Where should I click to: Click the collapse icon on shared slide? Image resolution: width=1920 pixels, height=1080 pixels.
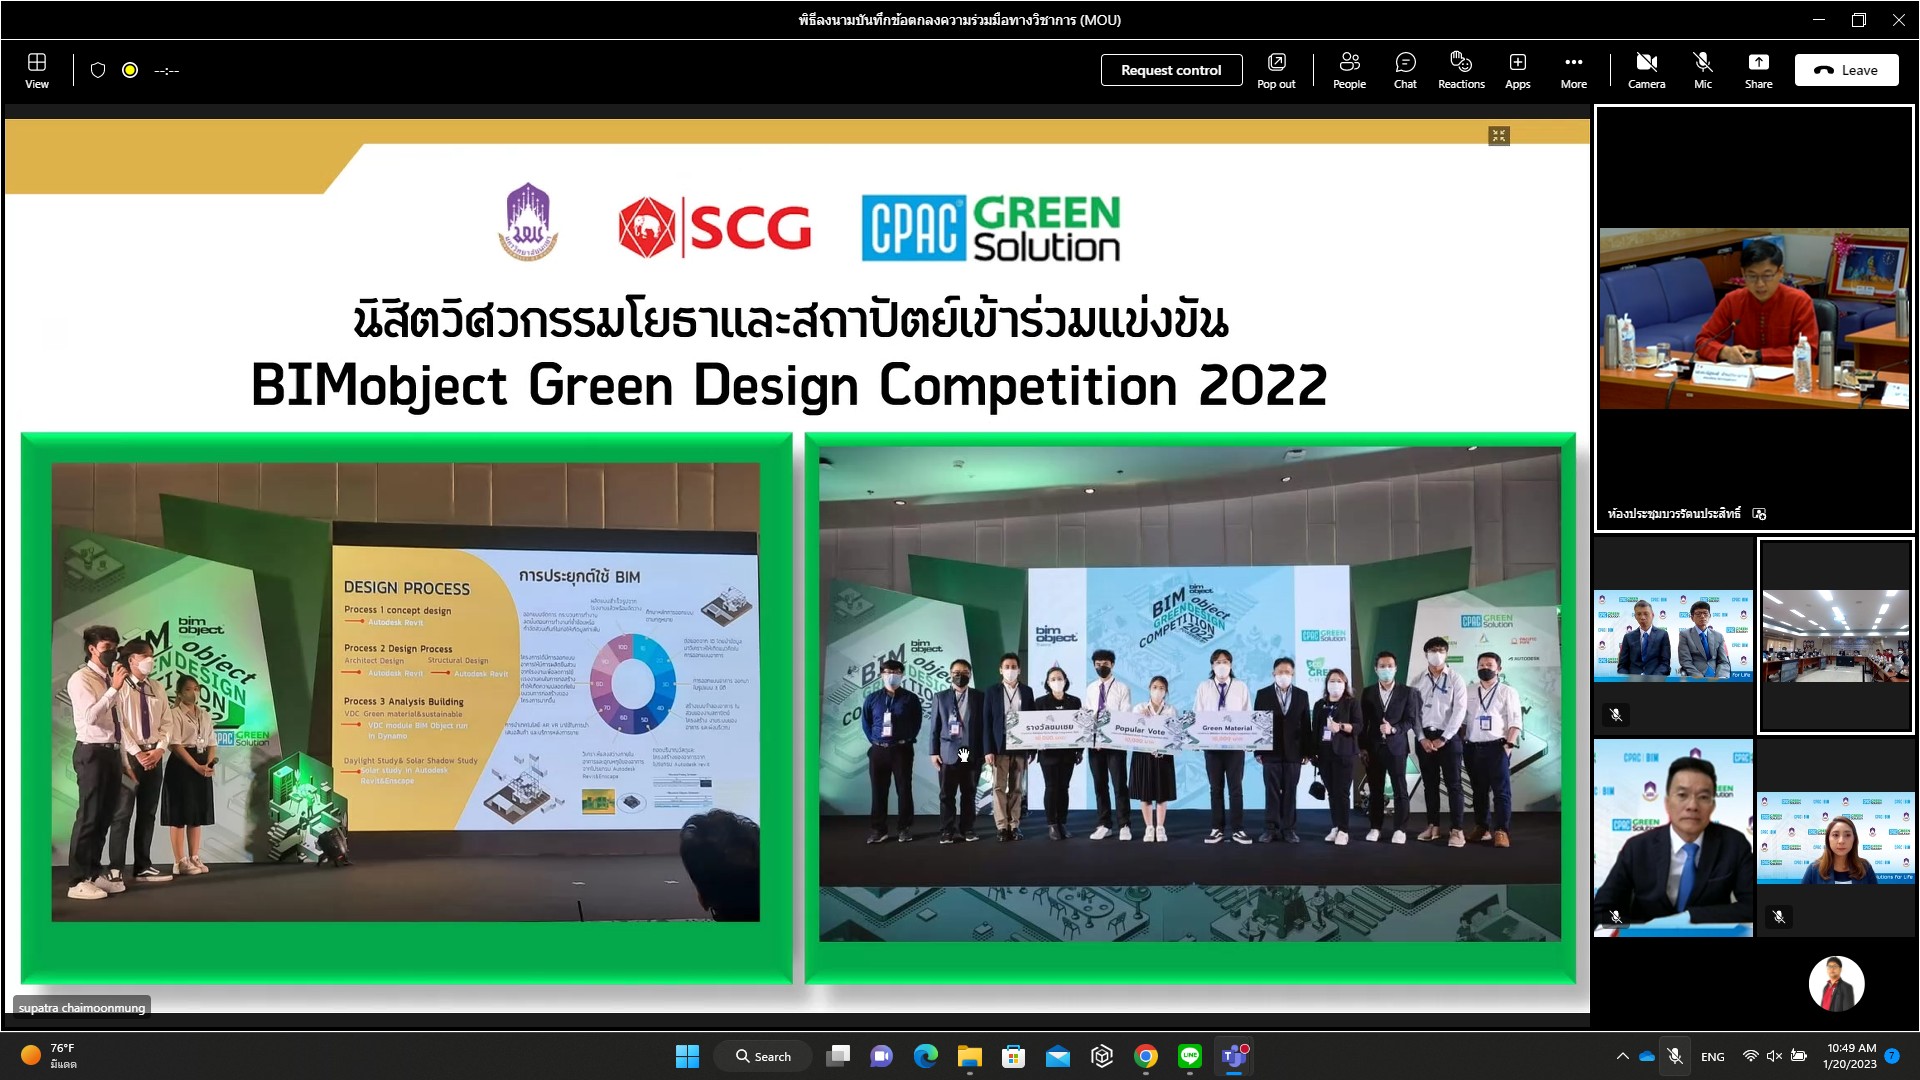pos(1498,136)
